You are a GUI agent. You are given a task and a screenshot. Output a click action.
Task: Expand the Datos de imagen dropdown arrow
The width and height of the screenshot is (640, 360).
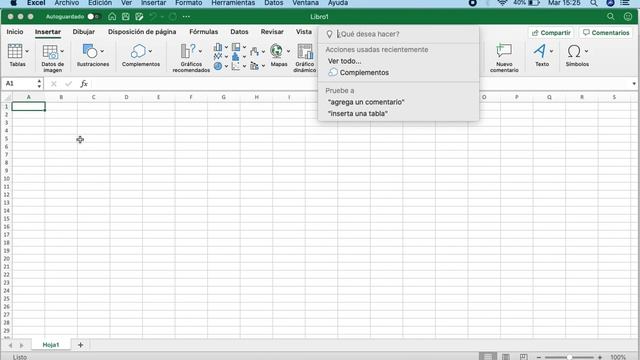coord(62,51)
